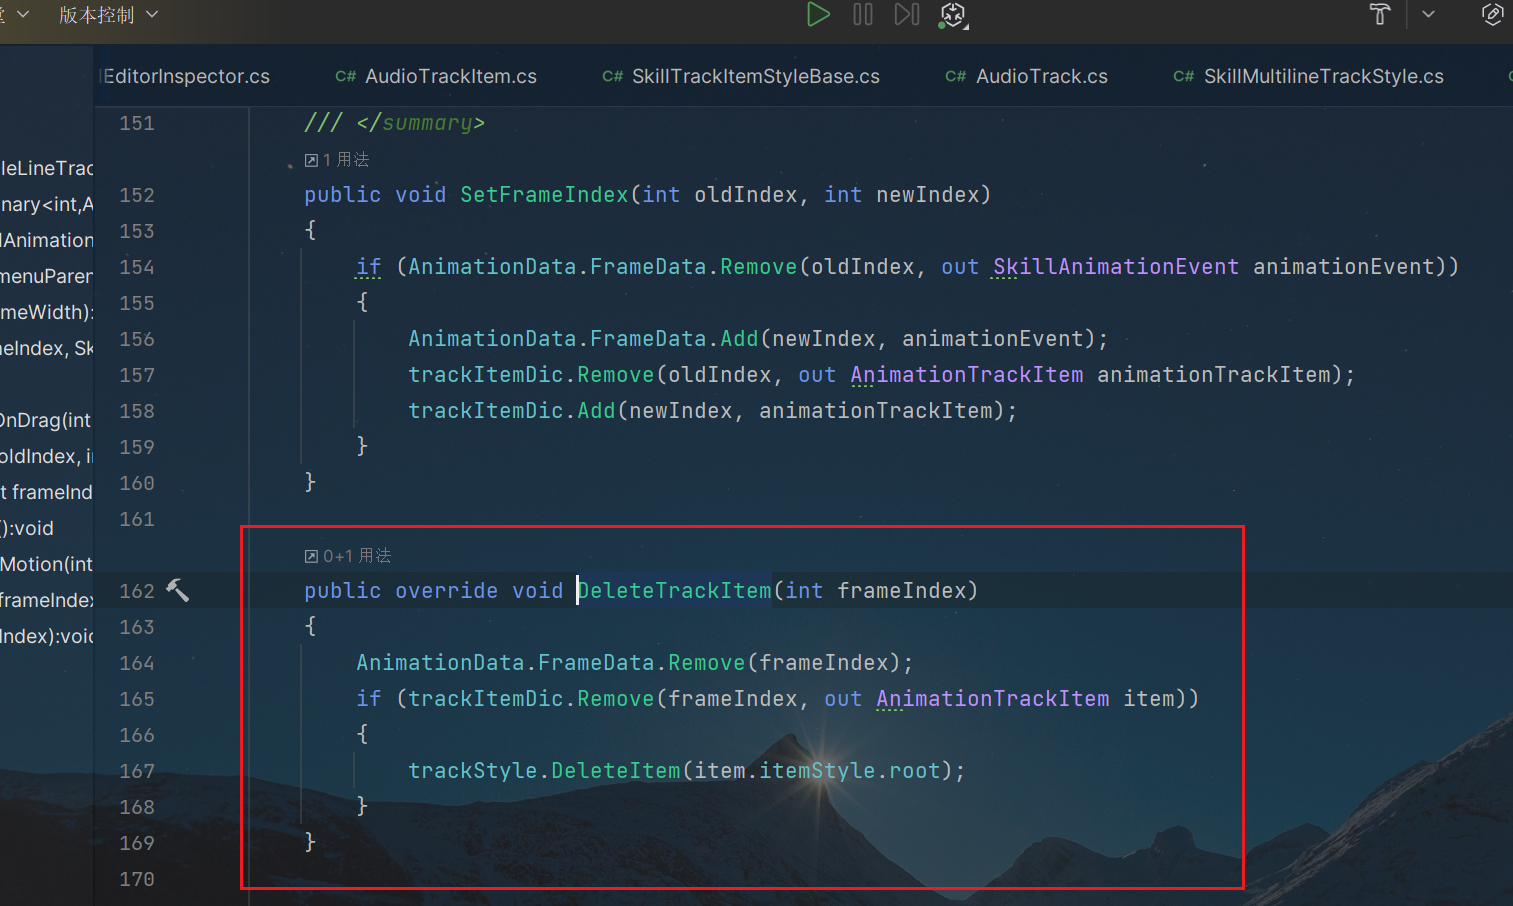Click the Step frame button in toolbar

906,15
